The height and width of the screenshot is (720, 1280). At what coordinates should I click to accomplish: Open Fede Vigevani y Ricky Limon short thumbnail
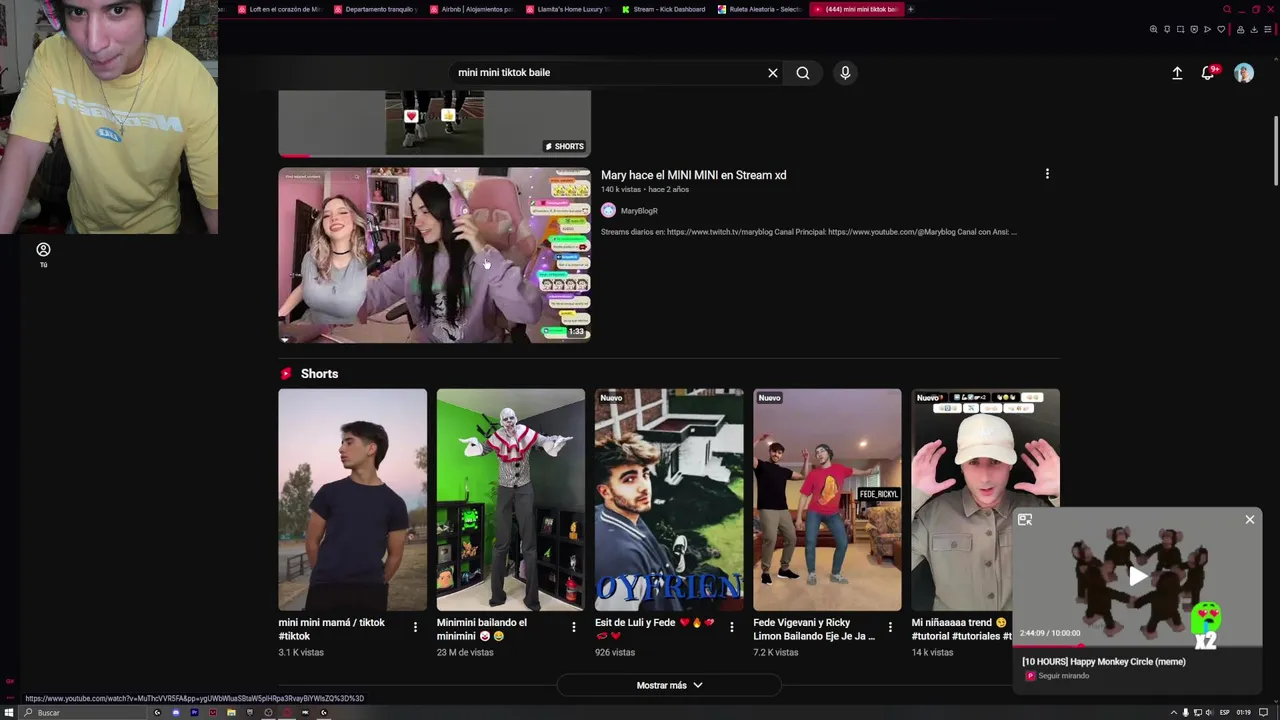click(827, 499)
